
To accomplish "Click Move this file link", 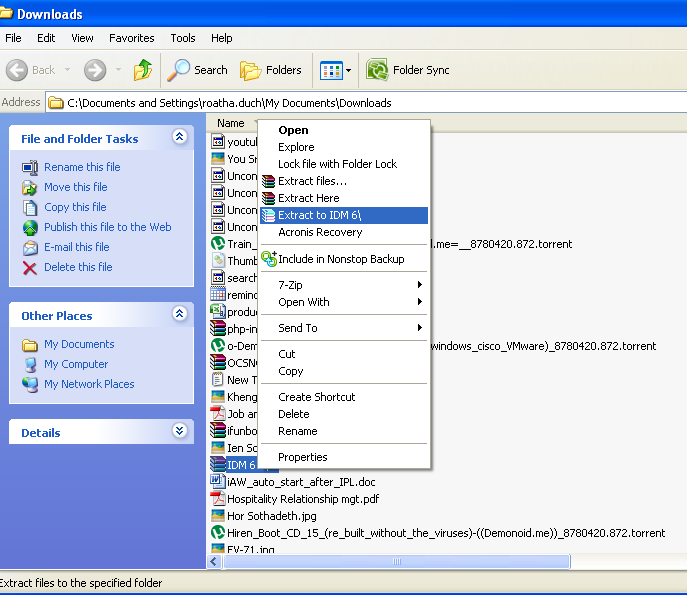I will [x=75, y=187].
